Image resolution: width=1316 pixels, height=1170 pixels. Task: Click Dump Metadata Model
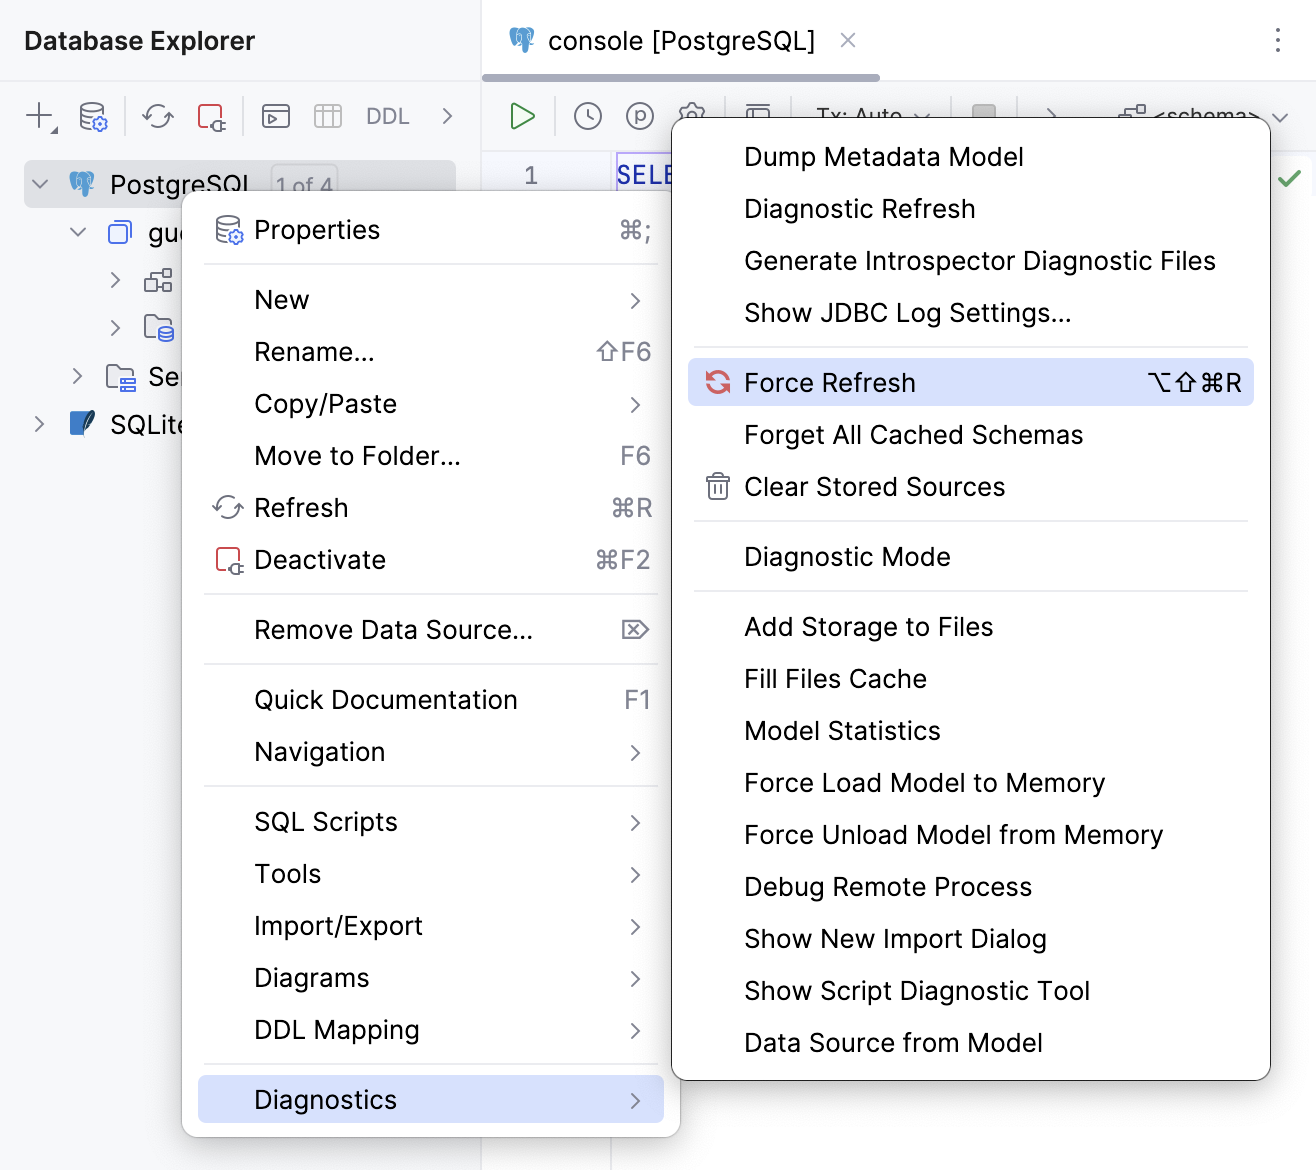click(883, 157)
